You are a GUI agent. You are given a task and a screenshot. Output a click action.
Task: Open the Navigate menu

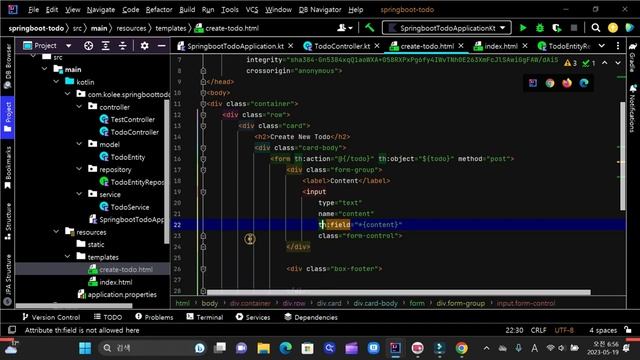pos(101,9)
